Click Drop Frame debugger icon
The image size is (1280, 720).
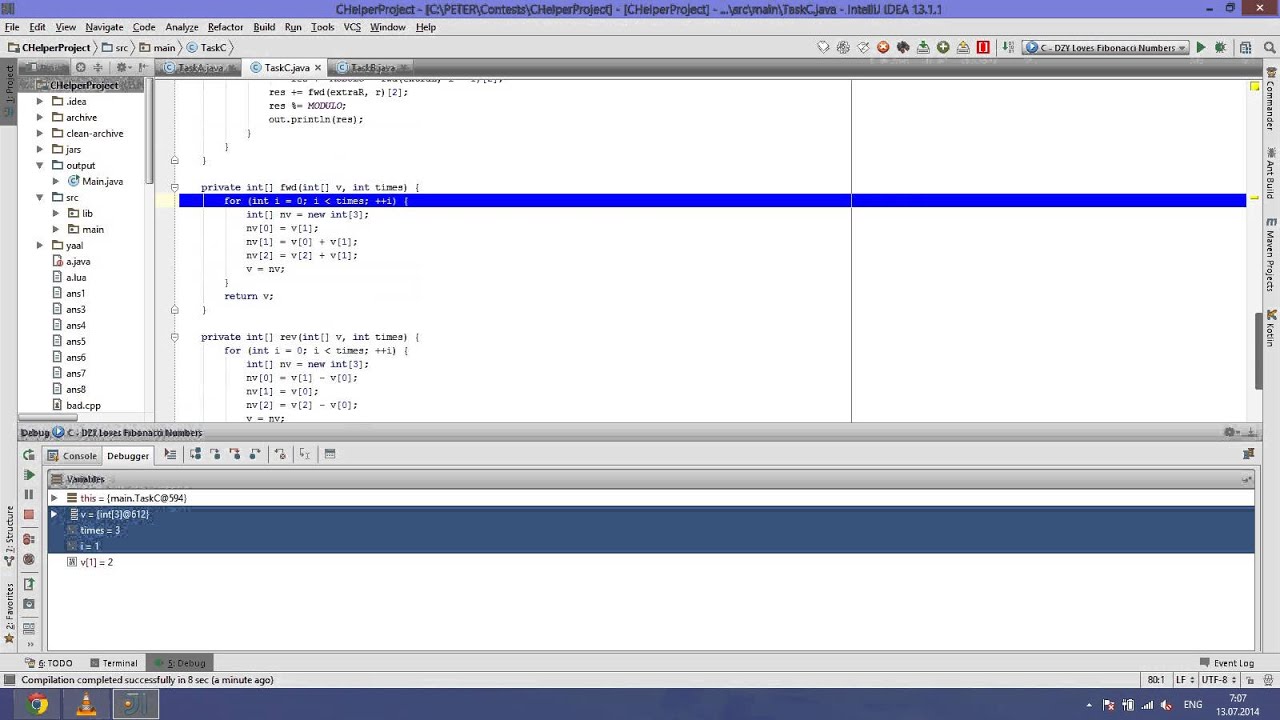pos(280,454)
